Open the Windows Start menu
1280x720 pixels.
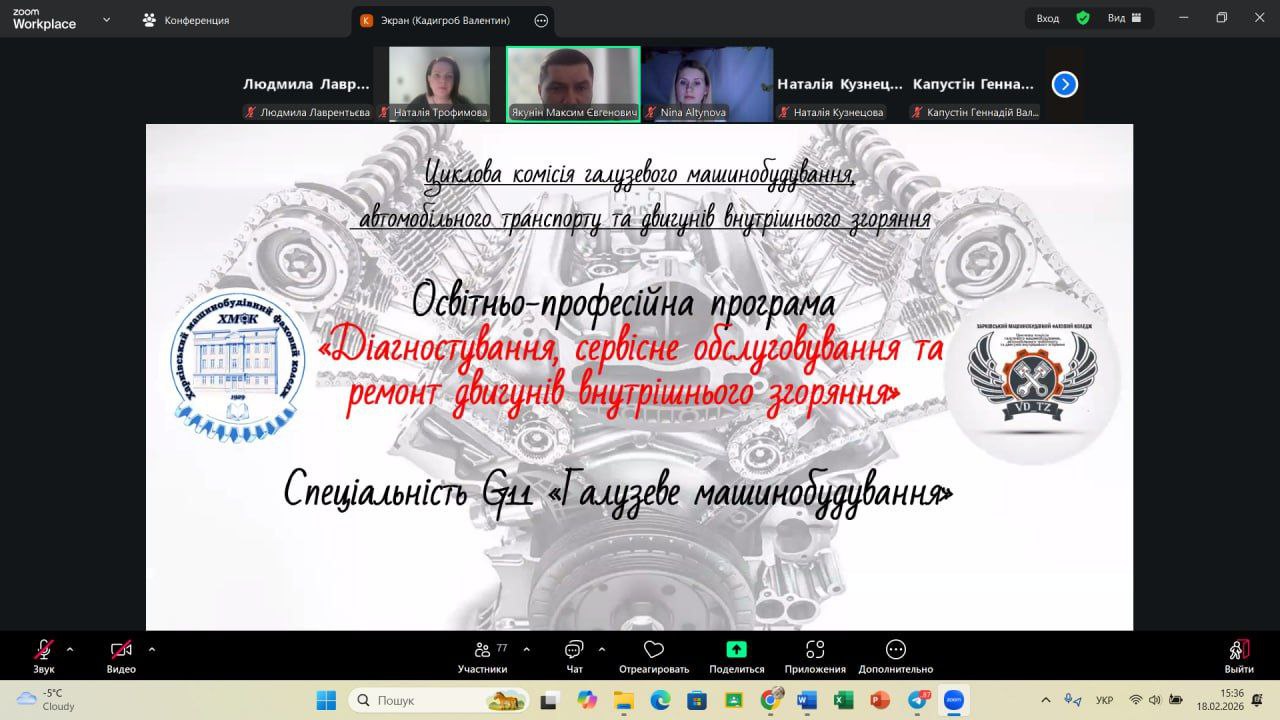pos(326,700)
